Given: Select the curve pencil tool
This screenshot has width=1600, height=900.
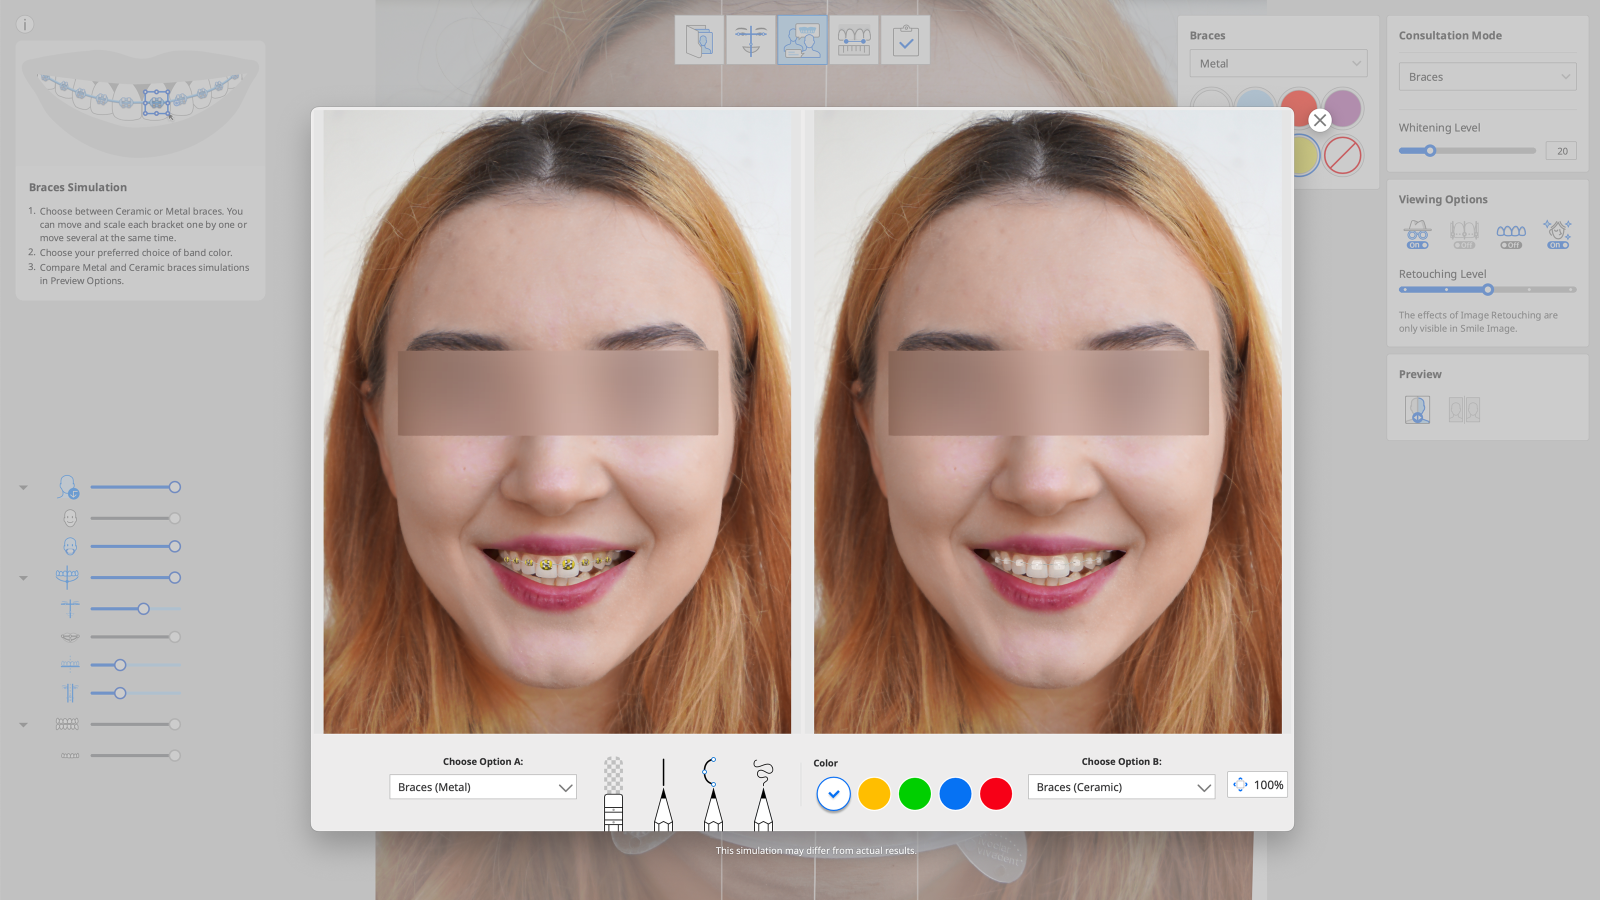Looking at the screenshot, I should coord(713,794).
